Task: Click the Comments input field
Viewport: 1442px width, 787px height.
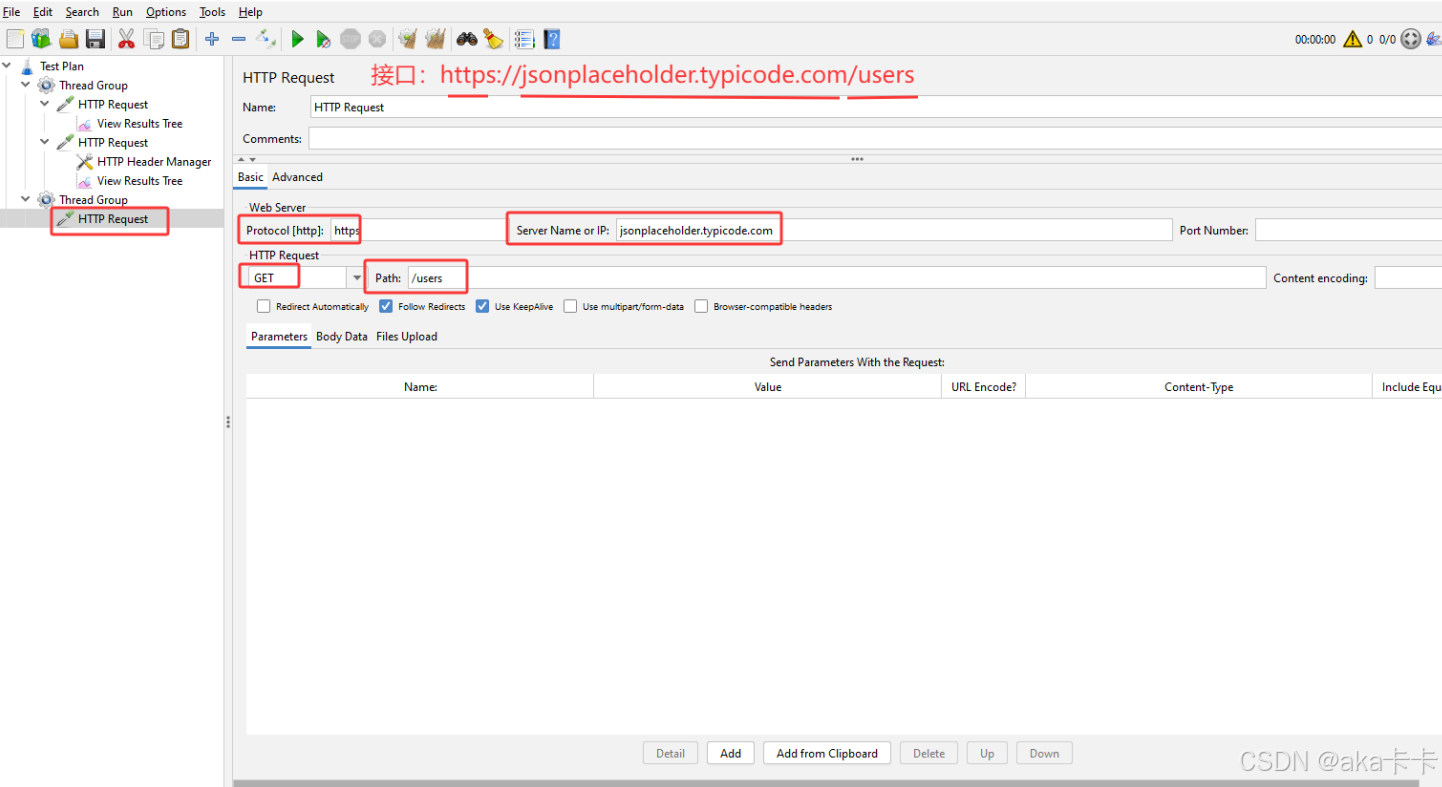Action: click(875, 139)
